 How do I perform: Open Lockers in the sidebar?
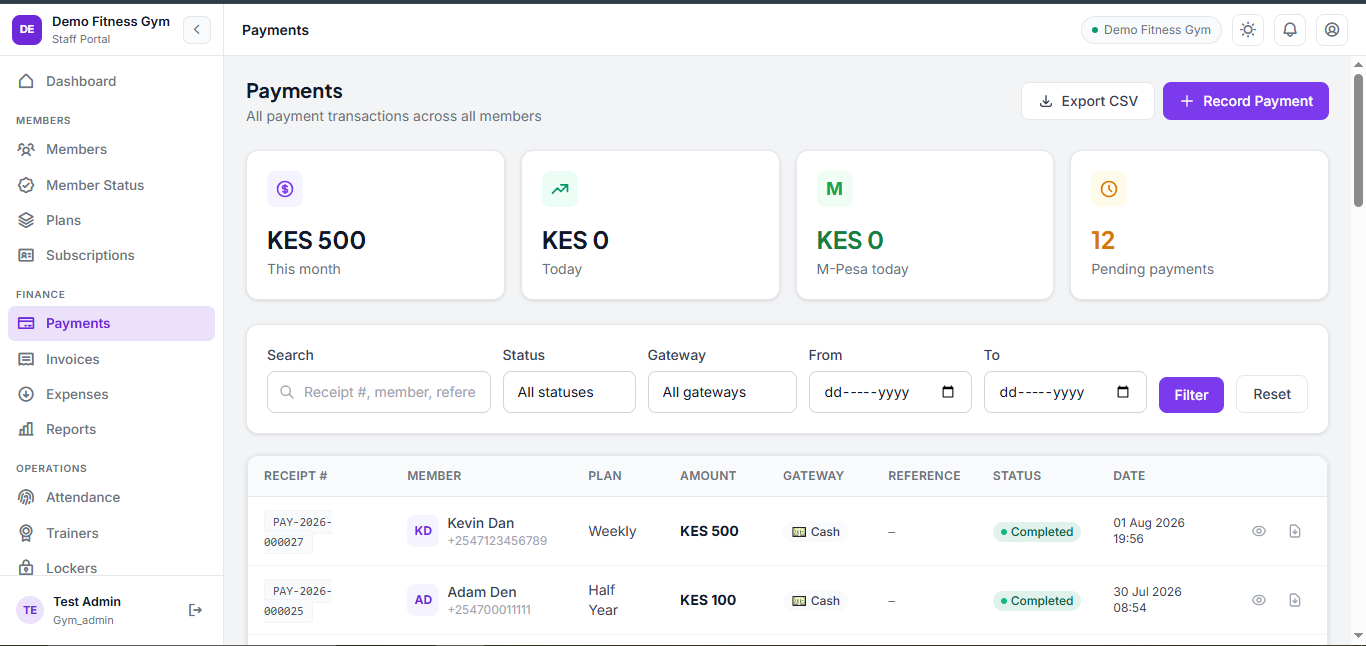pyautogui.click(x=111, y=568)
